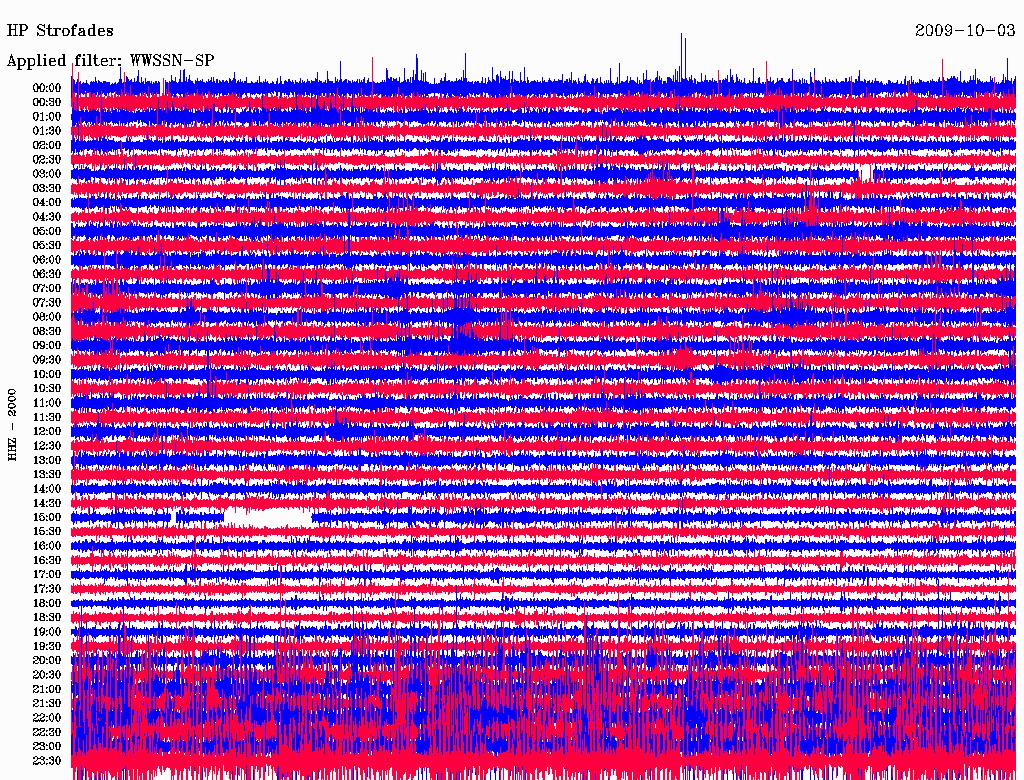The width and height of the screenshot is (1024, 780).
Task: Click the 07:00 time marker
Action: pyautogui.click(x=47, y=288)
